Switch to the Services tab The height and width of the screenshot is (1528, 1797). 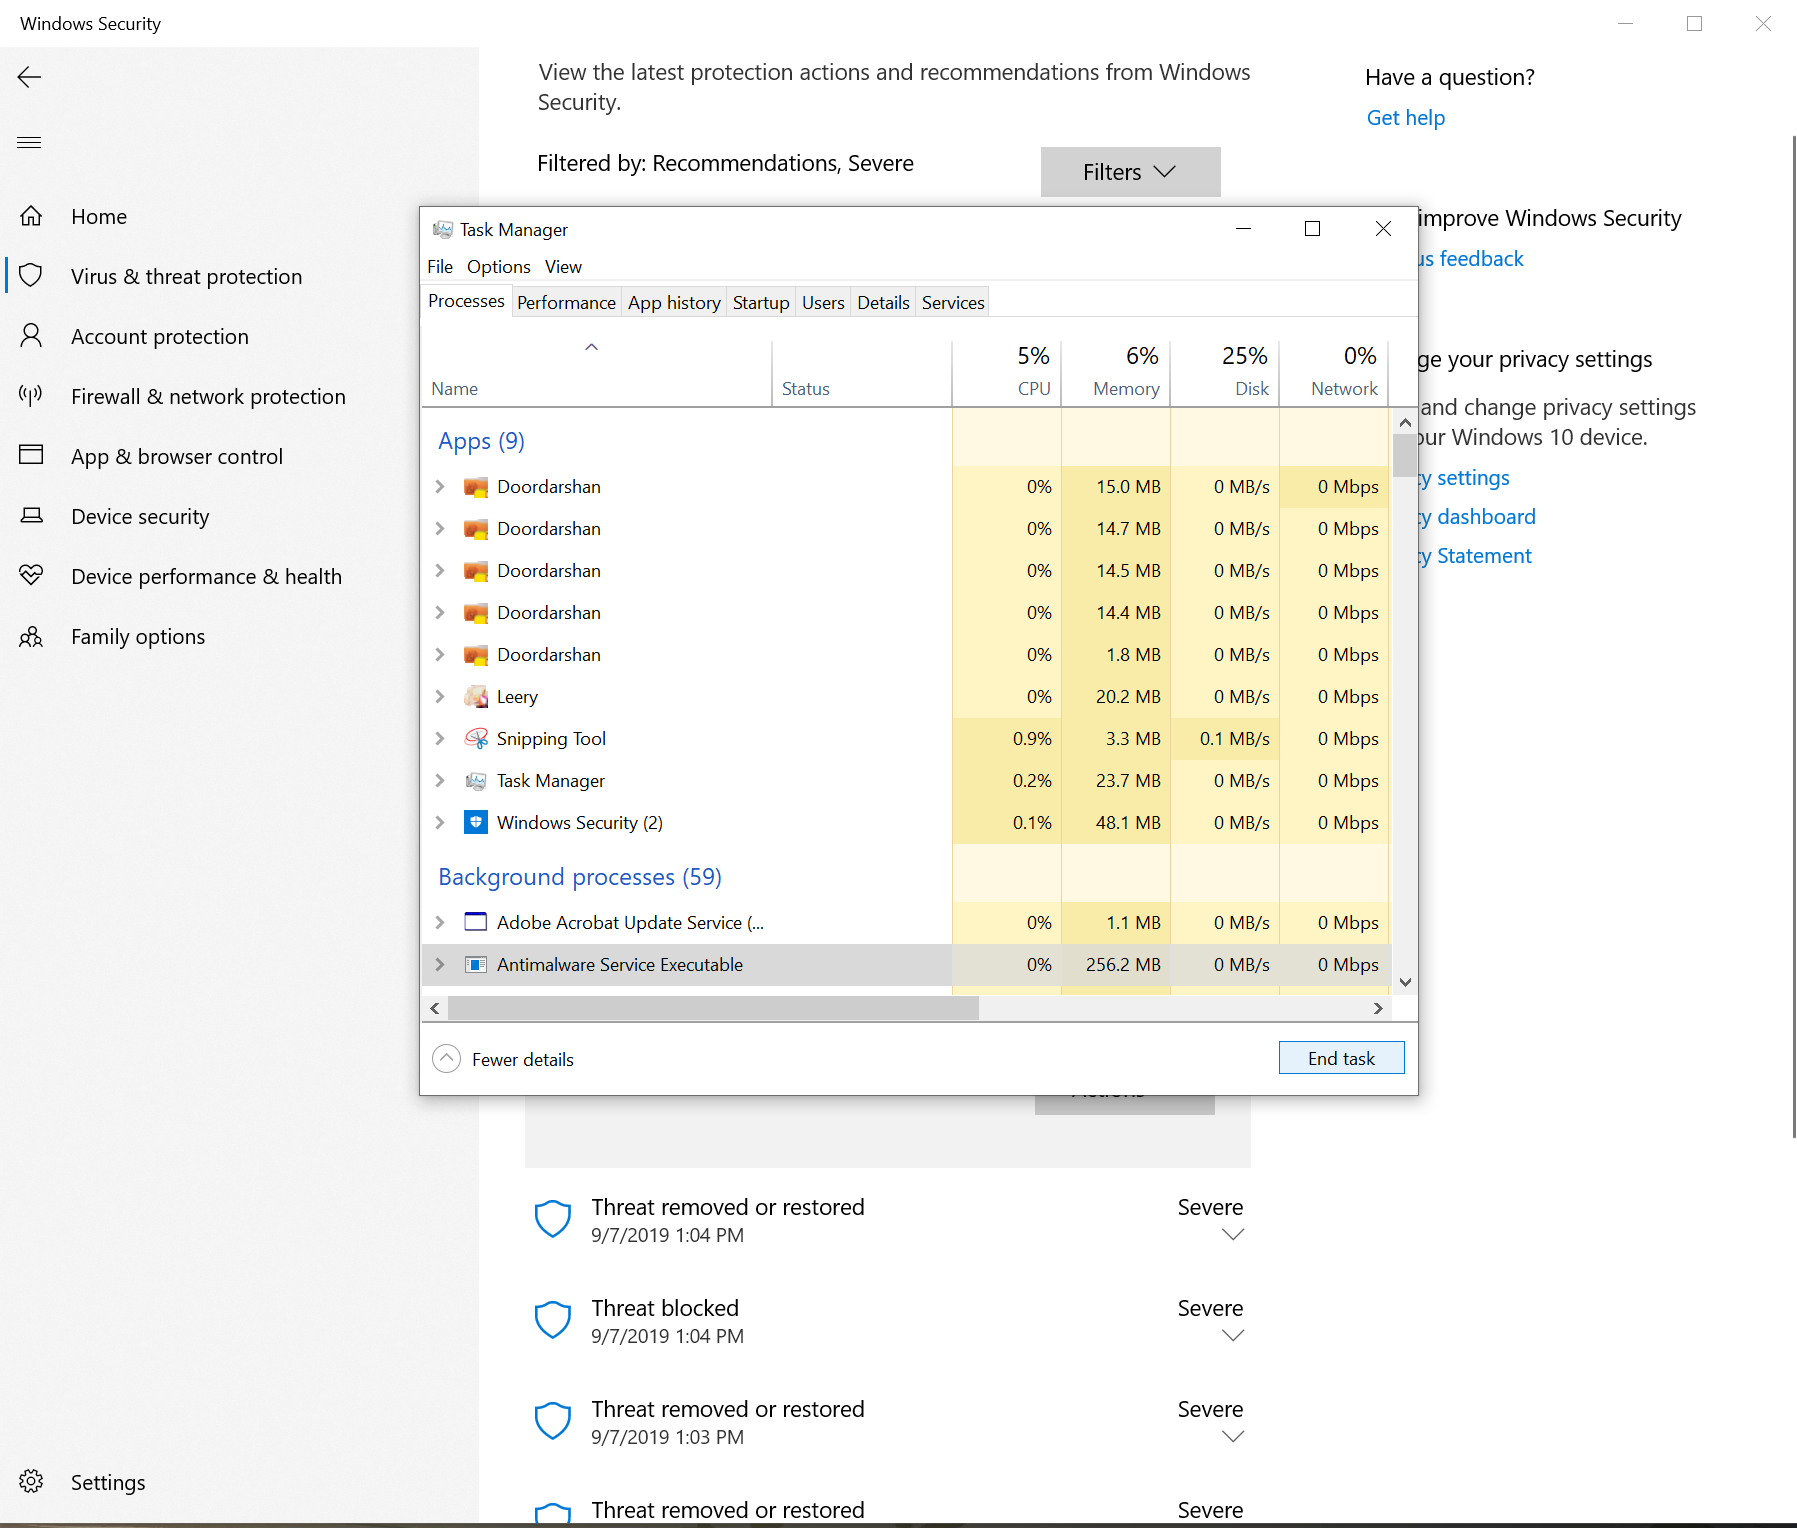pos(953,302)
